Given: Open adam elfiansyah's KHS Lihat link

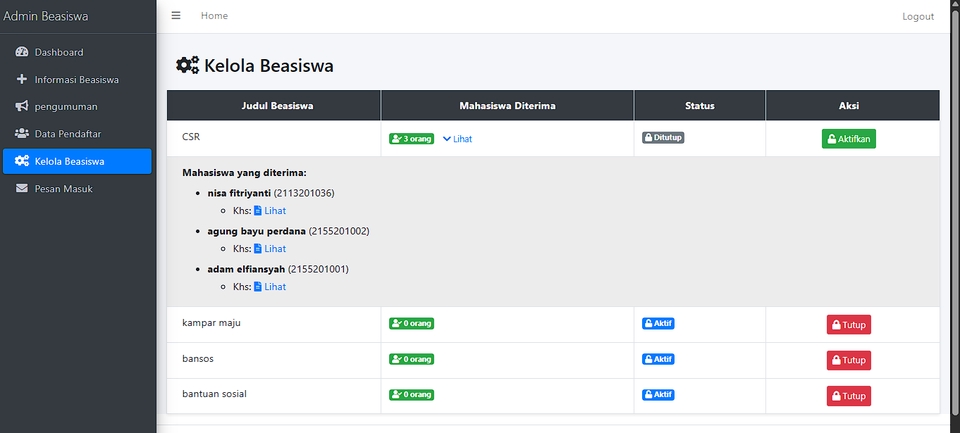Looking at the screenshot, I should 270,287.
